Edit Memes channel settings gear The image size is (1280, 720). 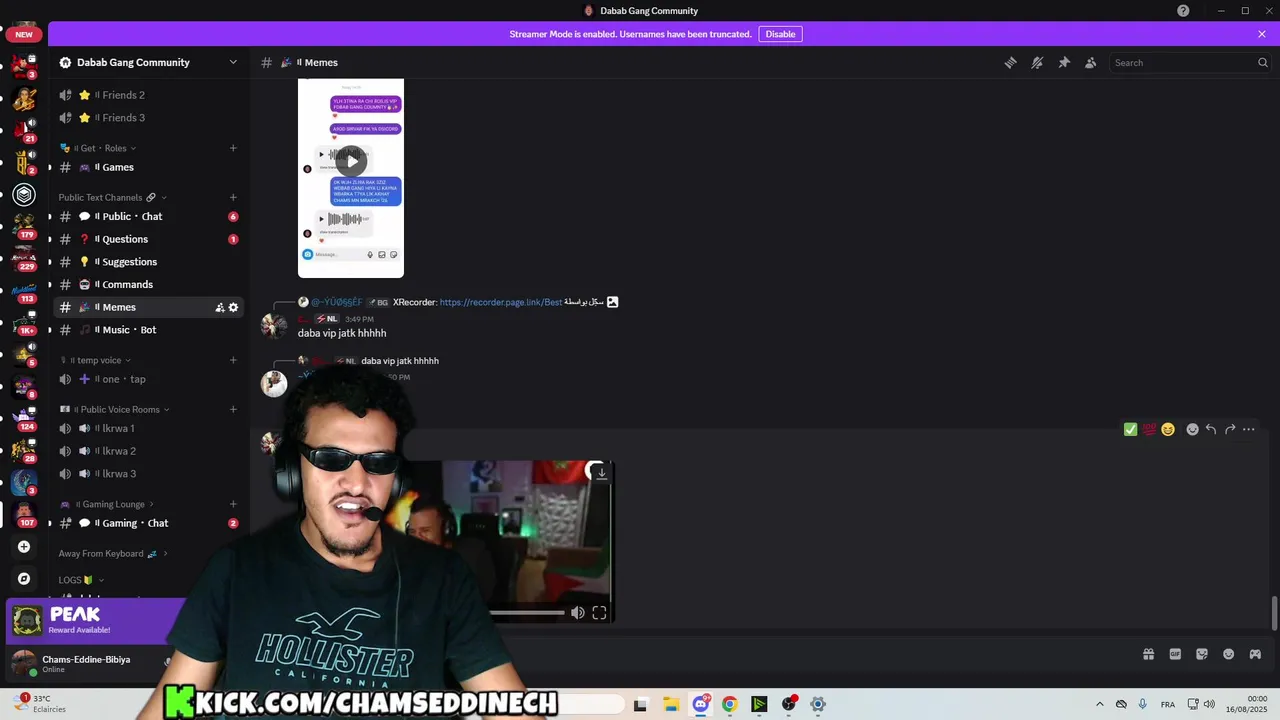pos(234,308)
